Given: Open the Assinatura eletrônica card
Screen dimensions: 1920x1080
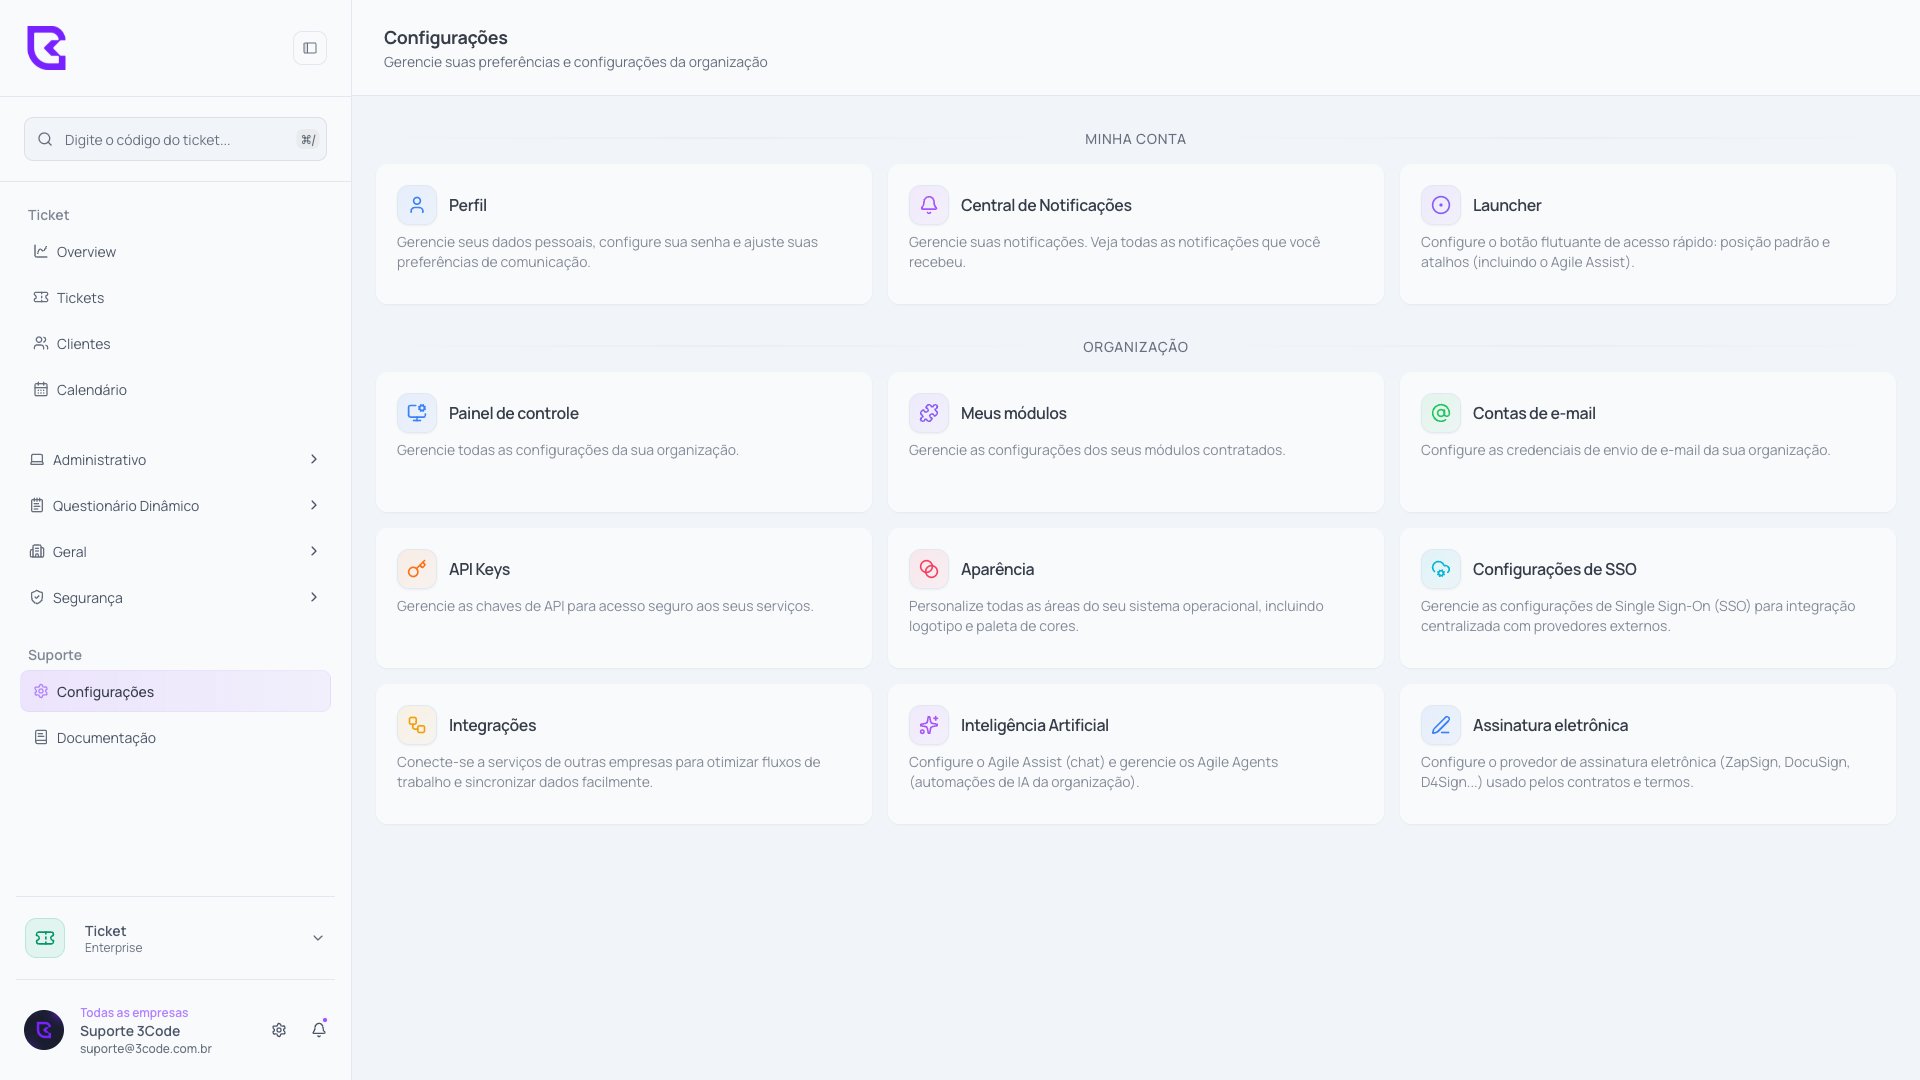Looking at the screenshot, I should coord(1648,754).
